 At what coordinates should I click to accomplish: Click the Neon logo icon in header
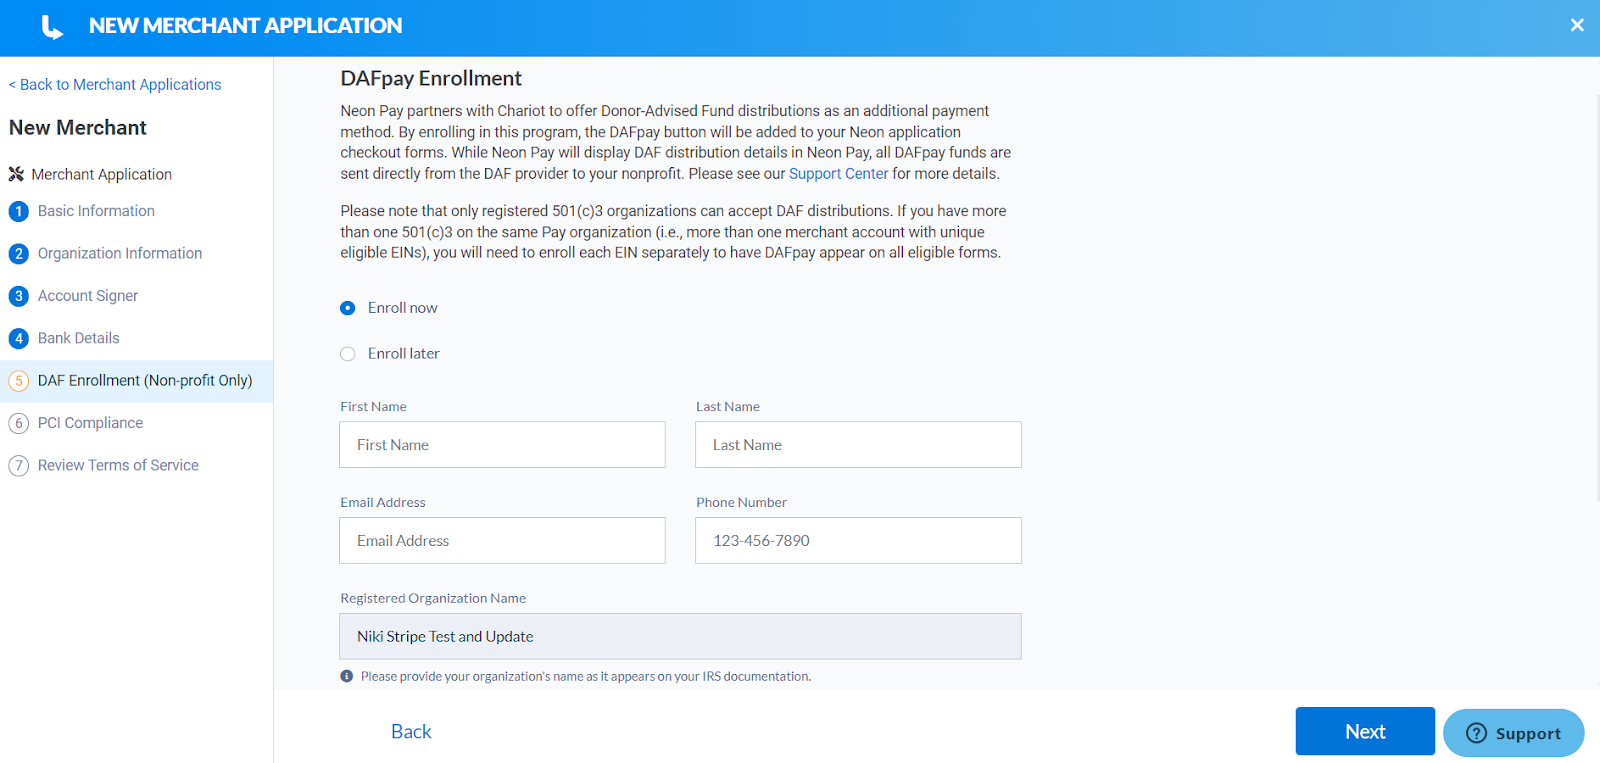click(52, 27)
